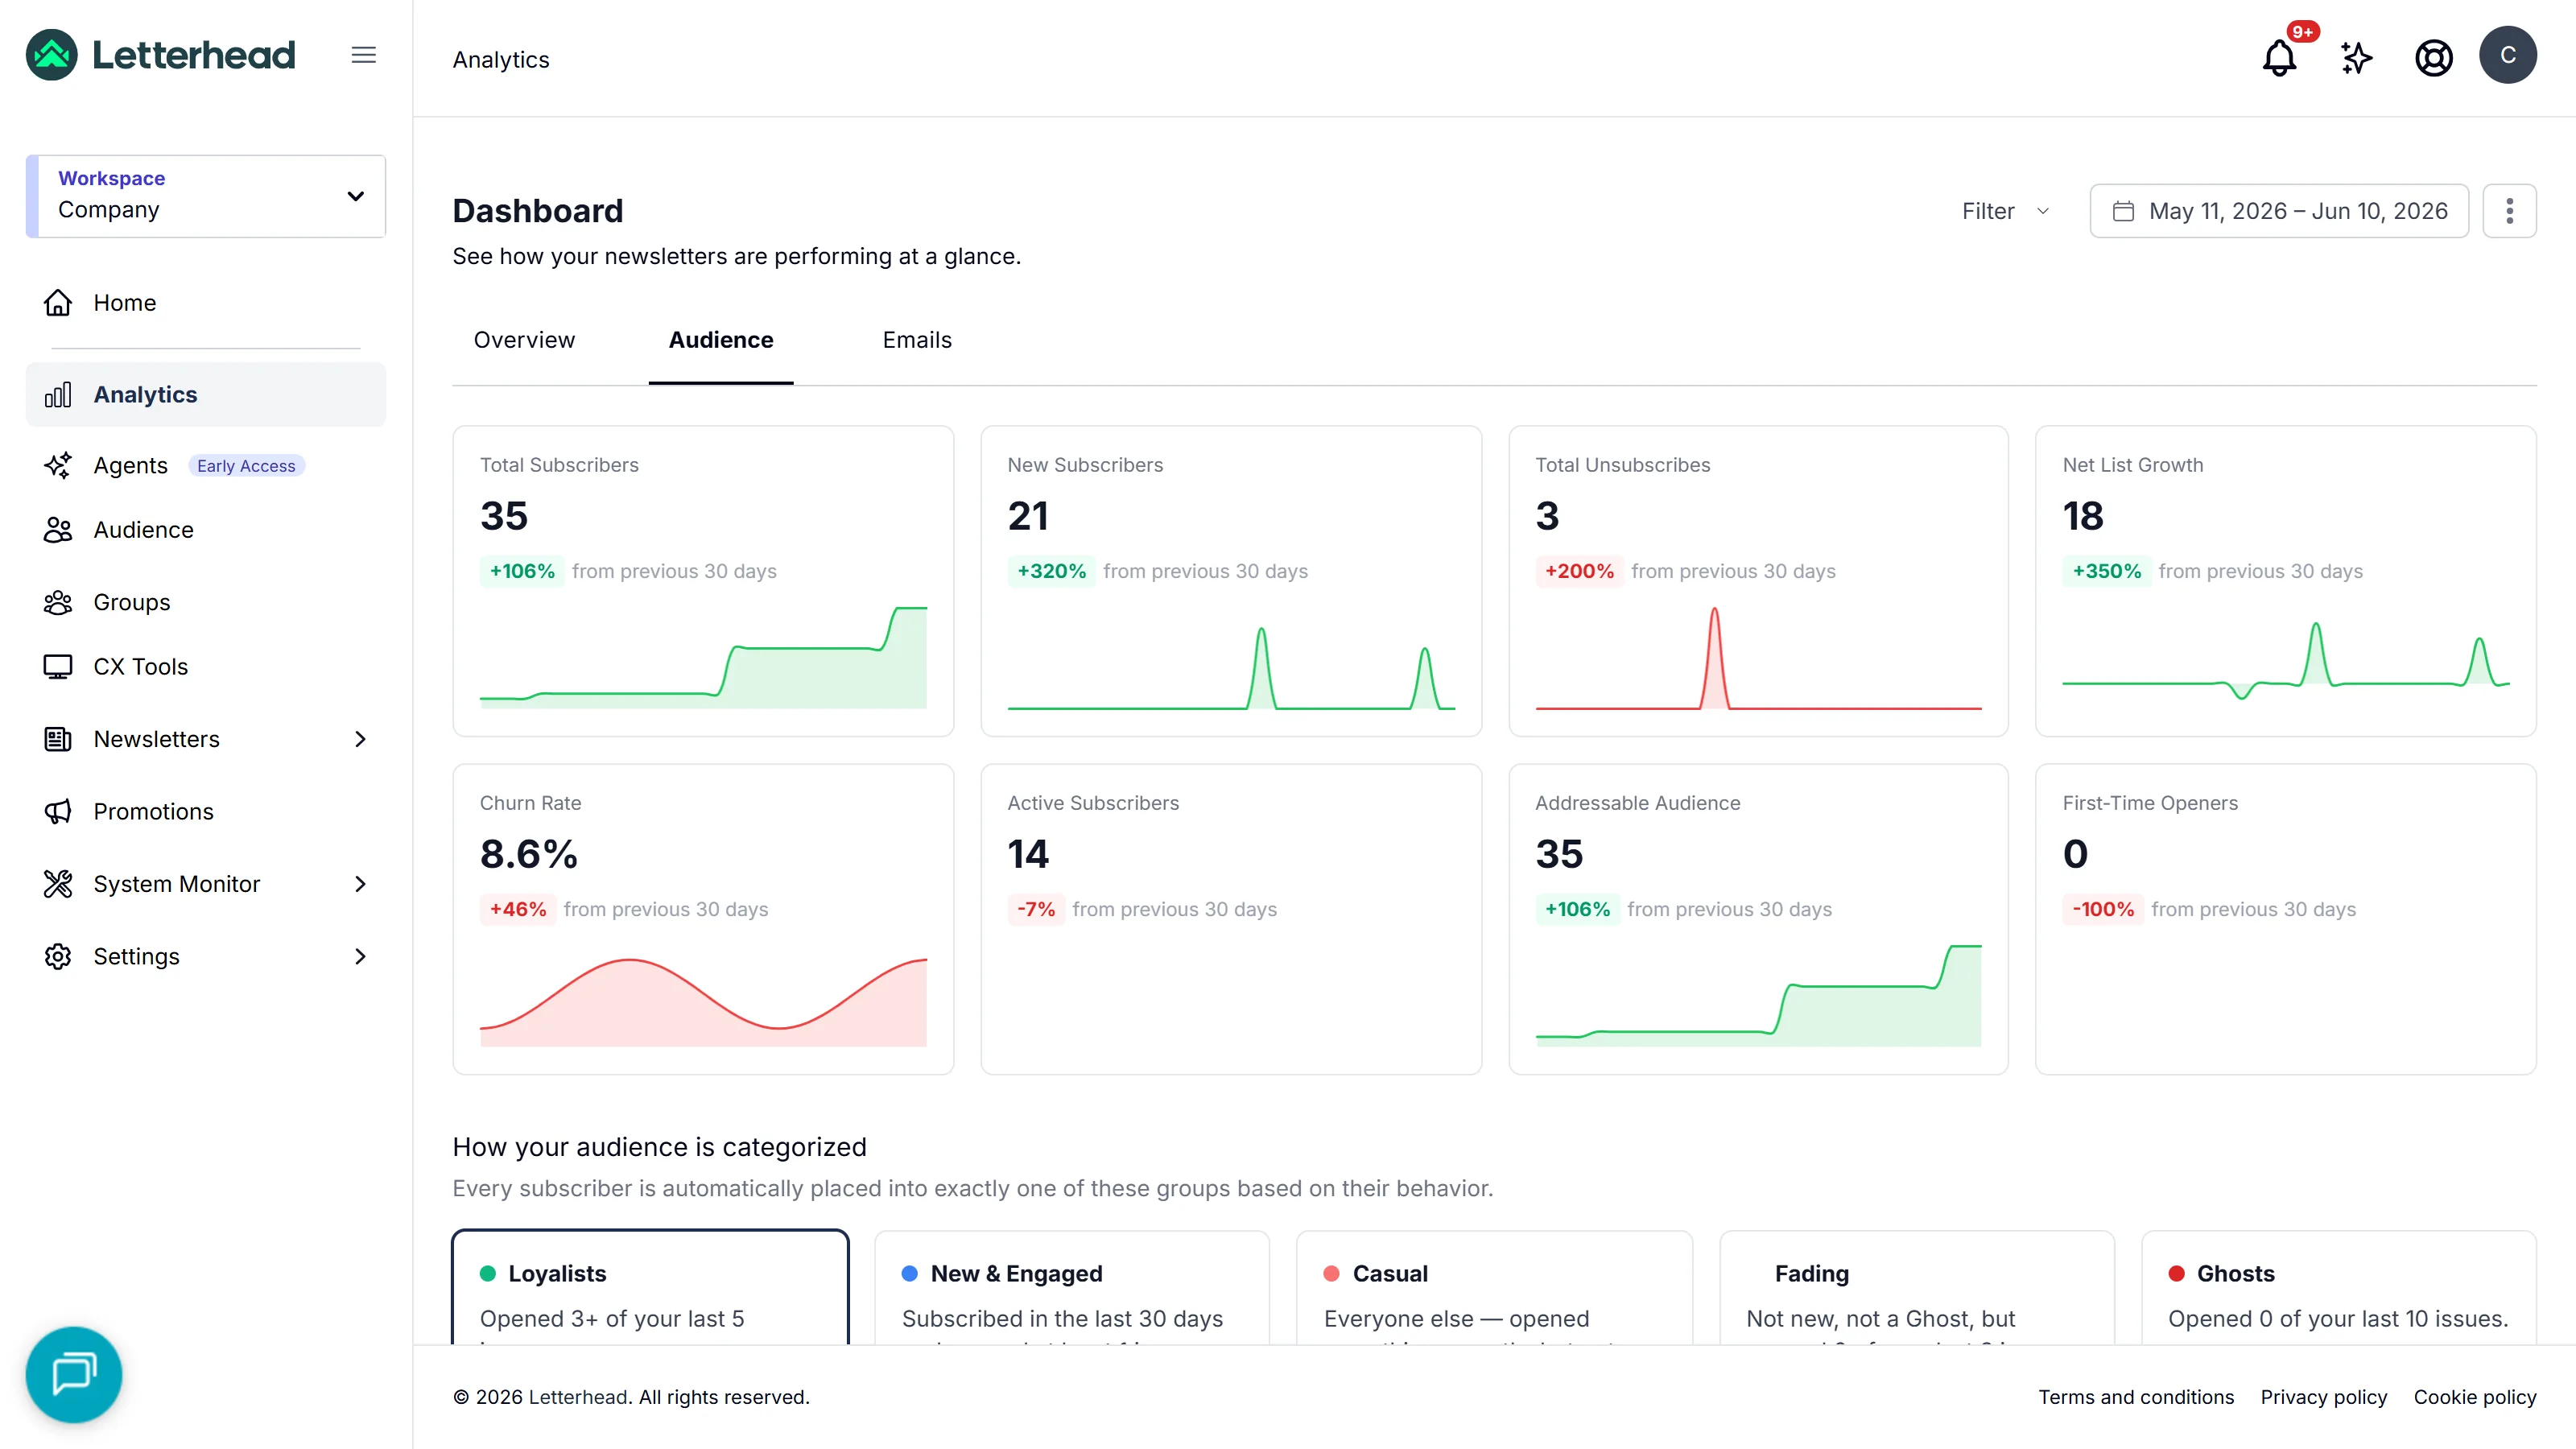
Task: Click the Promotions megaphone icon
Action: 58,811
